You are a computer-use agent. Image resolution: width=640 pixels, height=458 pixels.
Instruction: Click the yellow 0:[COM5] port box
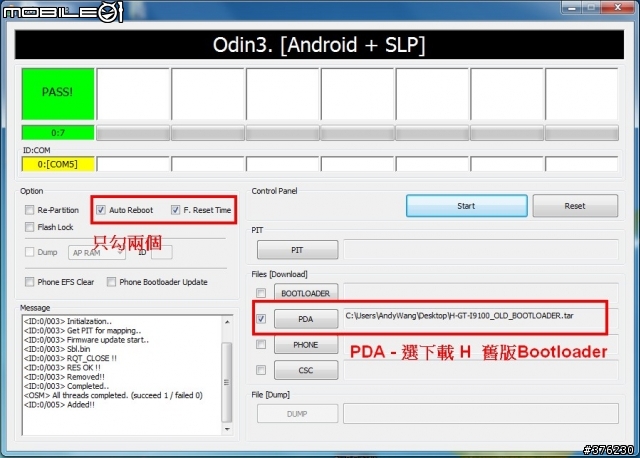point(58,164)
